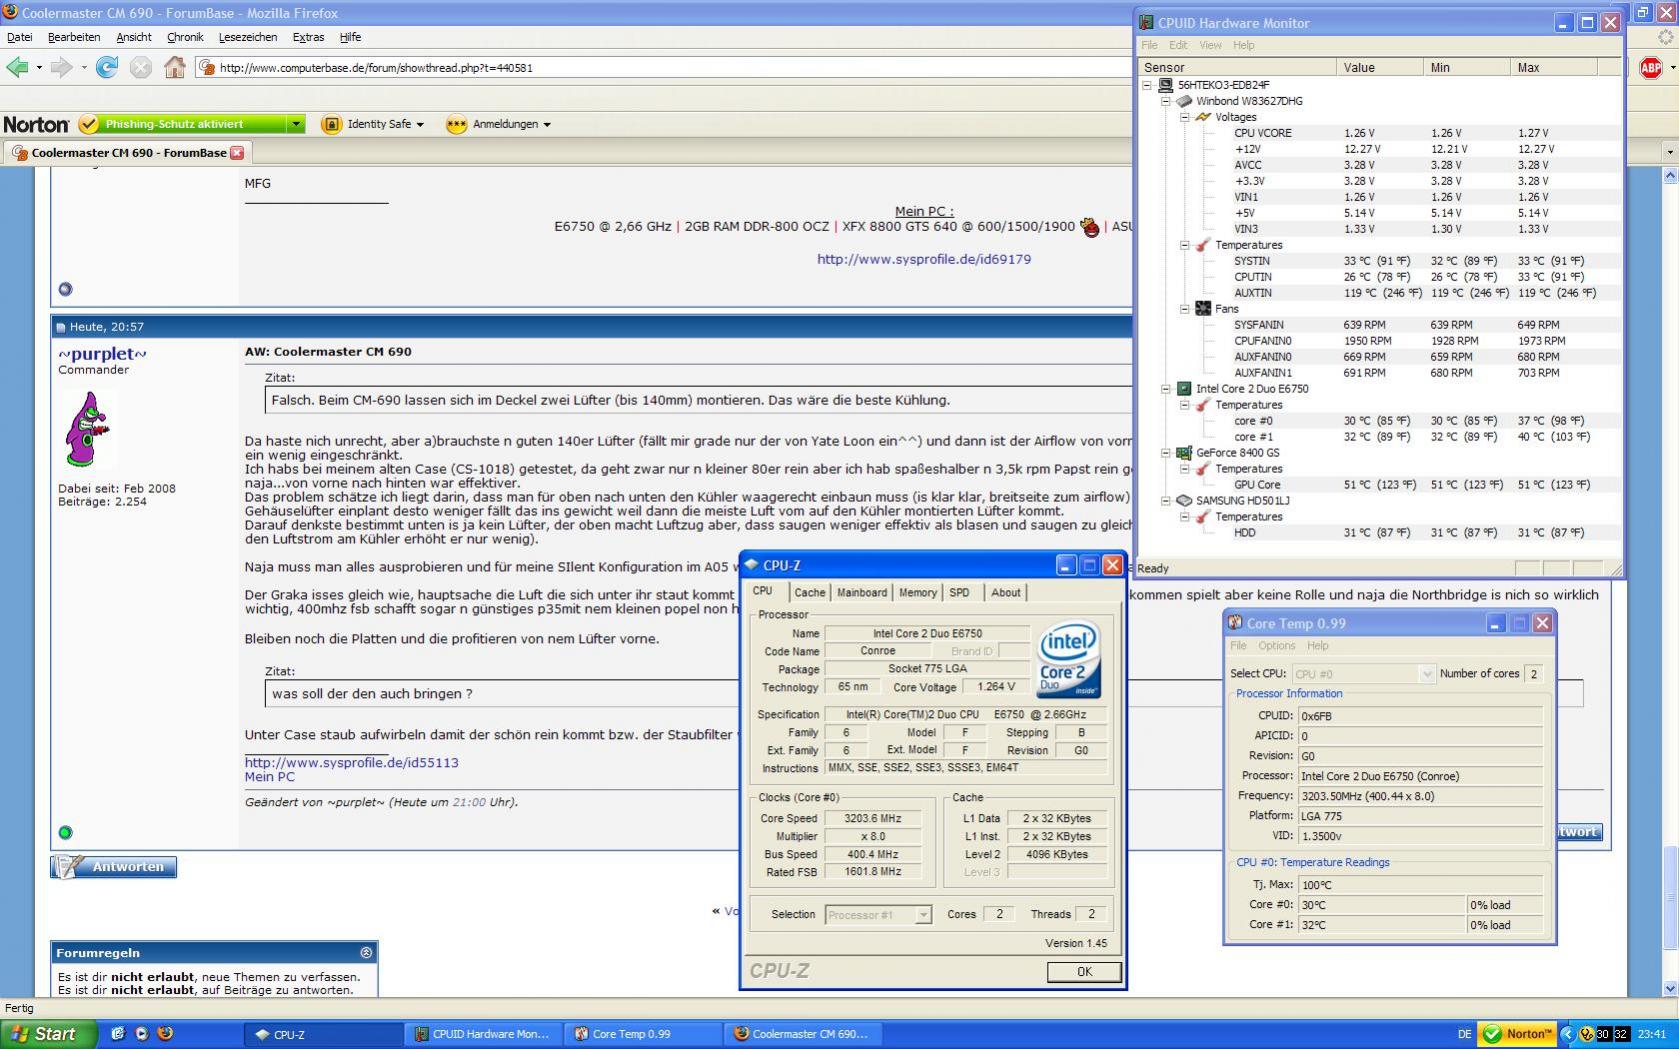Click the Norton Anmeldungen icon
Viewport: 1679px width, 1049px height.
click(x=456, y=124)
